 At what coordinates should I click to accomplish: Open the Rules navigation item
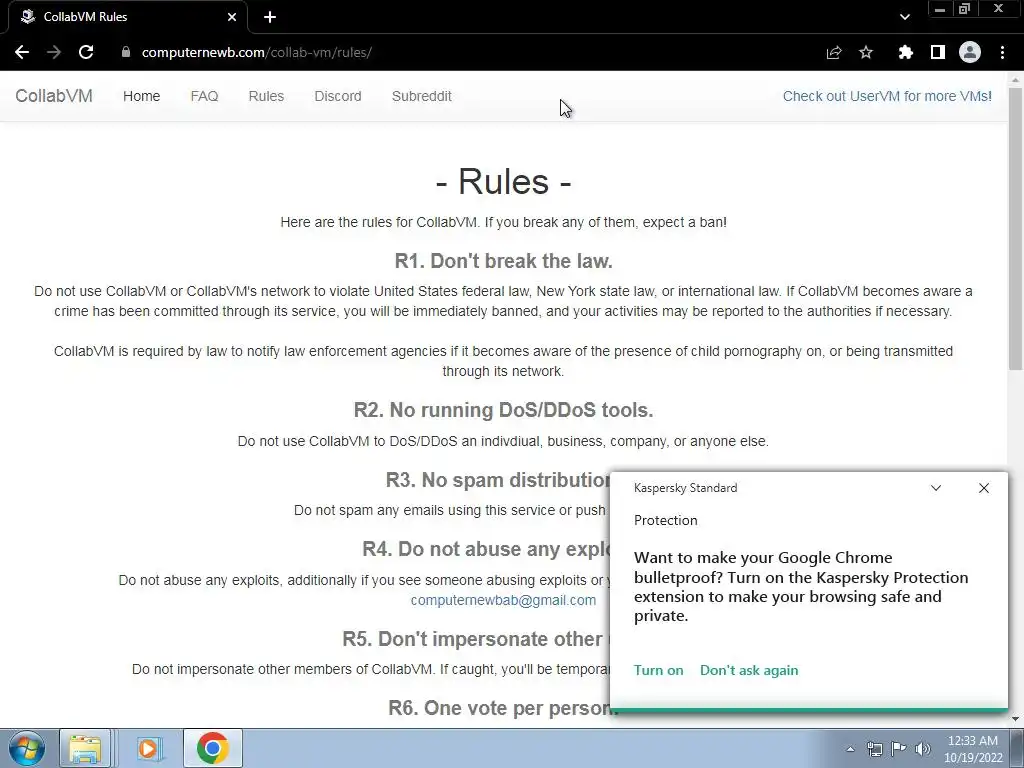(266, 96)
